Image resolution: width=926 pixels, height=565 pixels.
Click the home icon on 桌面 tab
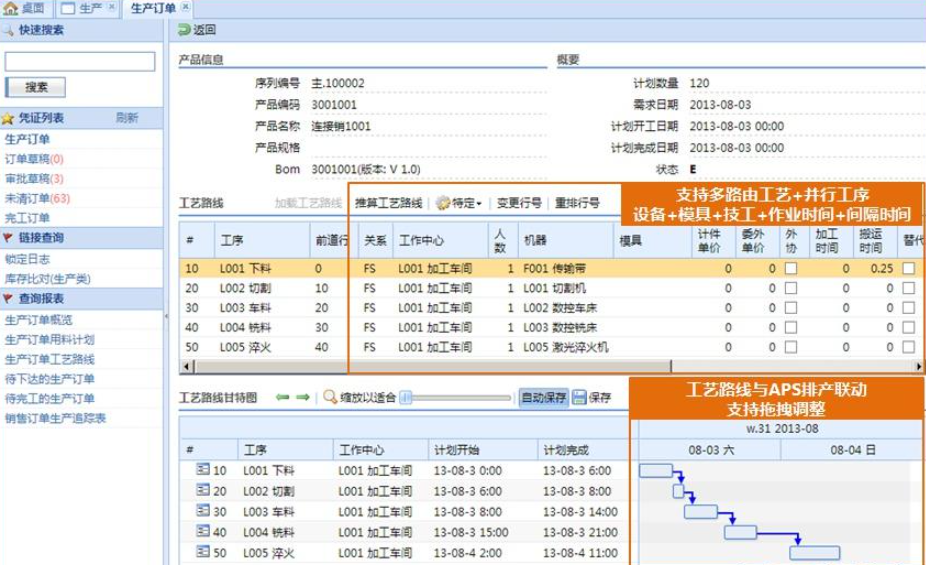[10, 8]
